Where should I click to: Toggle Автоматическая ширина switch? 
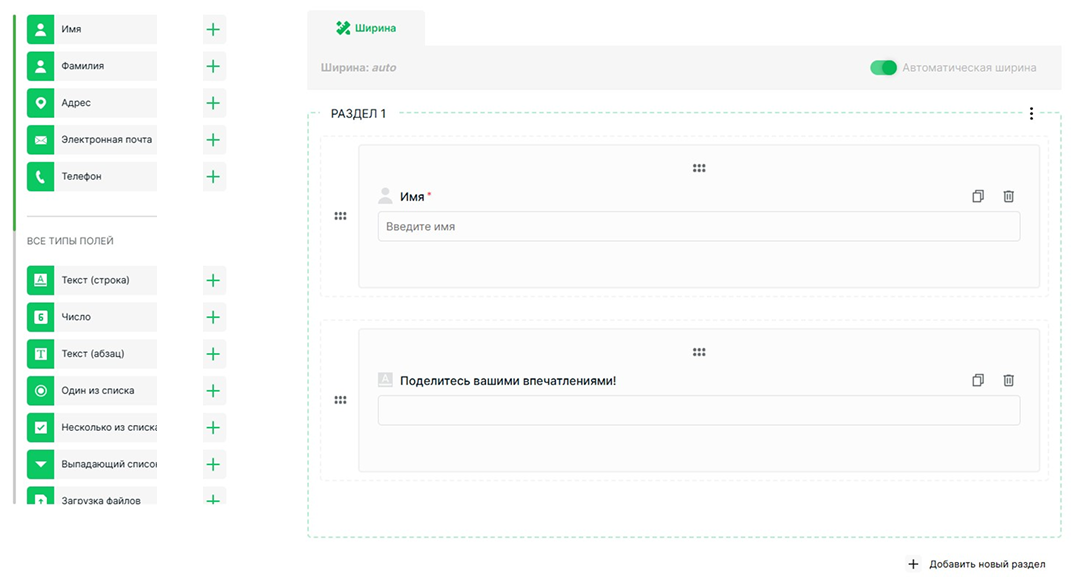point(883,68)
